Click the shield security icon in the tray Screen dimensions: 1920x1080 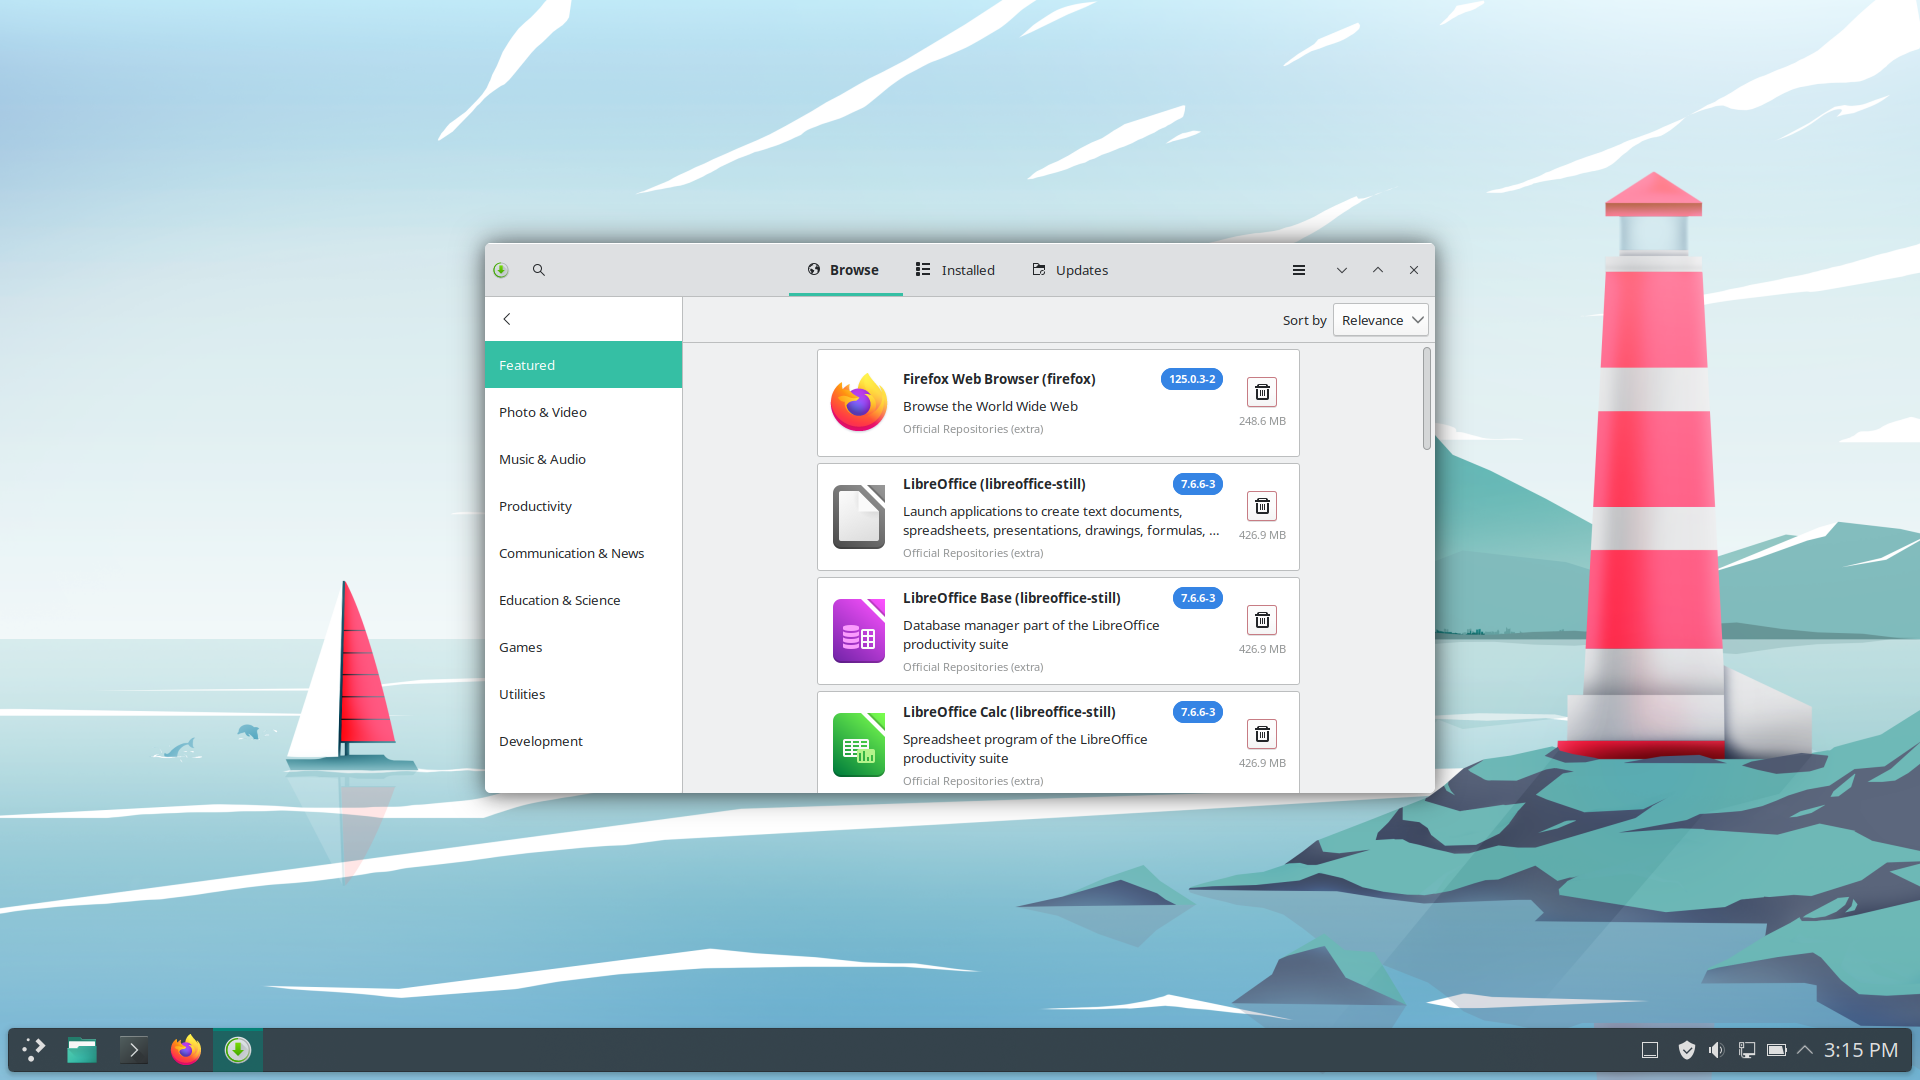pyautogui.click(x=1686, y=1050)
